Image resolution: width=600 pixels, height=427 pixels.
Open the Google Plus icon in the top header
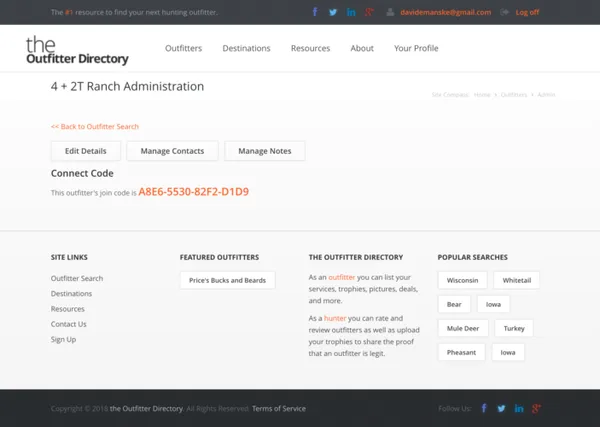pyautogui.click(x=369, y=12)
